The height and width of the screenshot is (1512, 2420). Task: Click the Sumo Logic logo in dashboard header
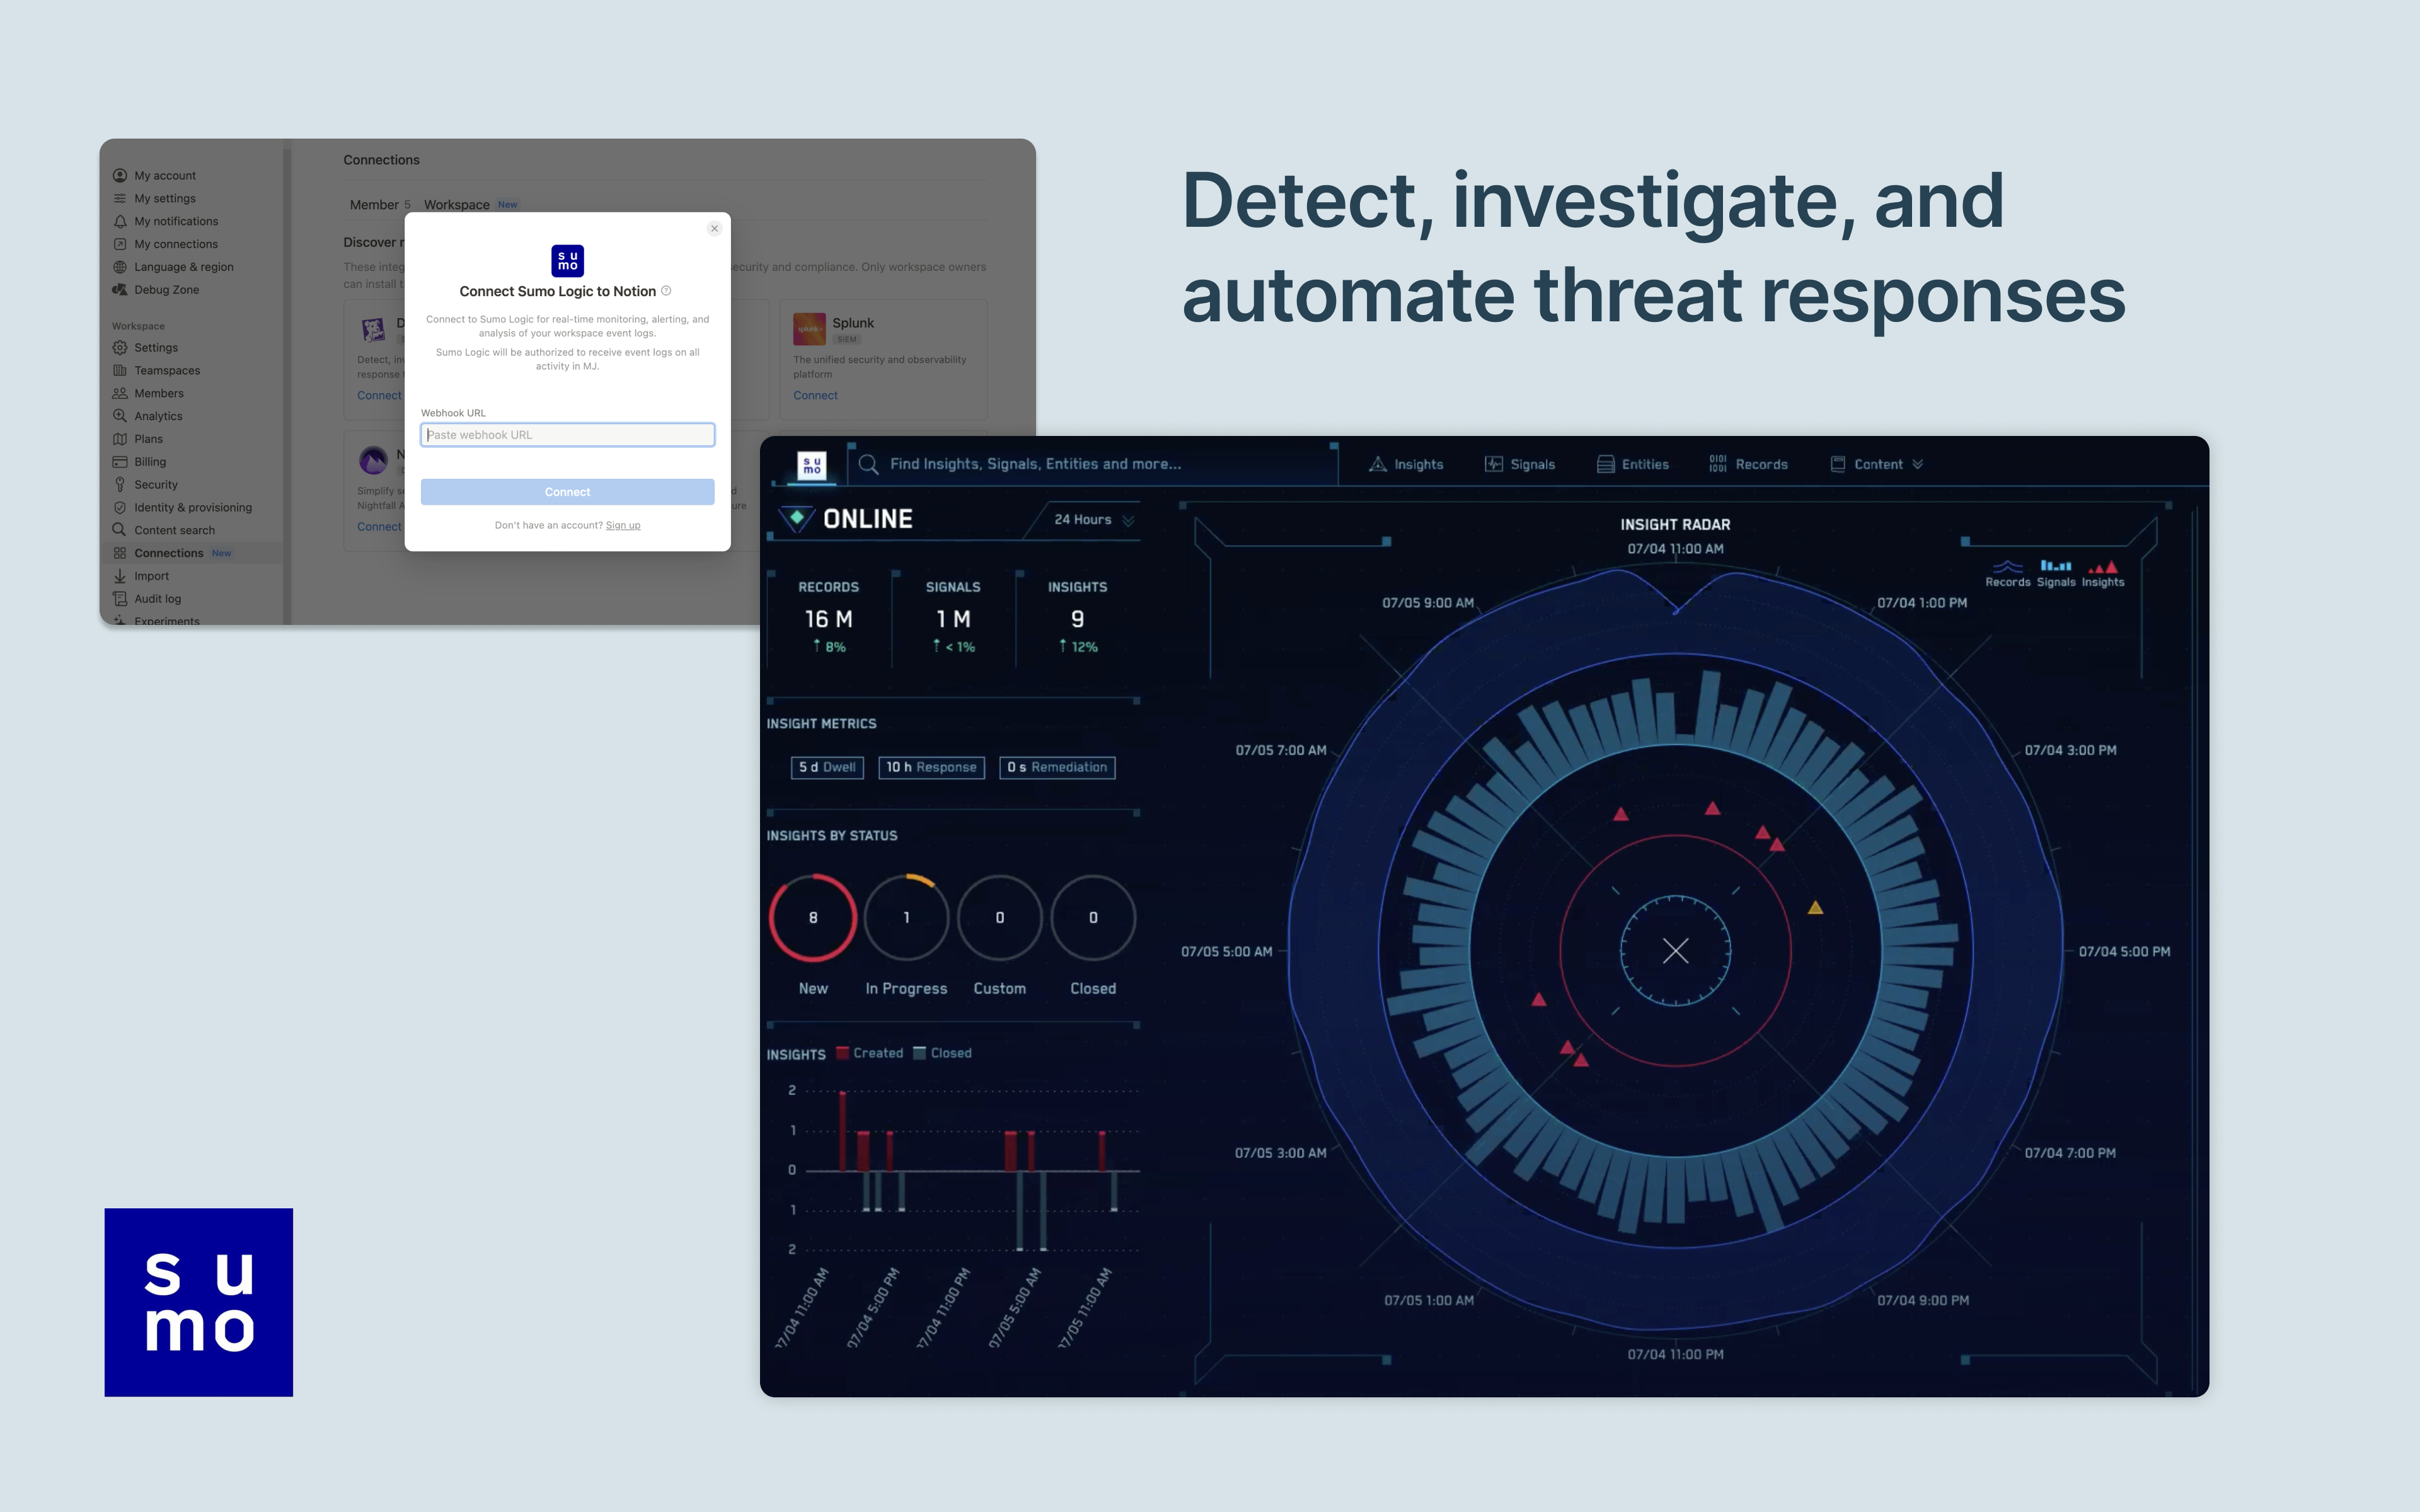(812, 465)
